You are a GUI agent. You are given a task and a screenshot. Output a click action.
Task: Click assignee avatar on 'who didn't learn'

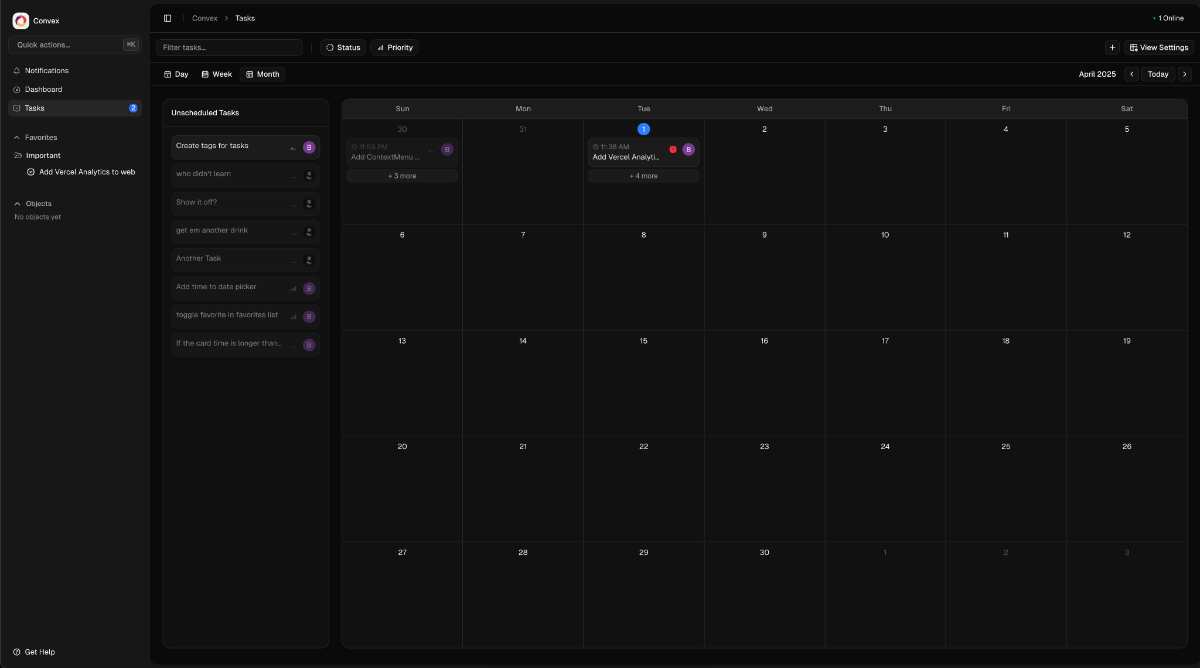pos(309,175)
